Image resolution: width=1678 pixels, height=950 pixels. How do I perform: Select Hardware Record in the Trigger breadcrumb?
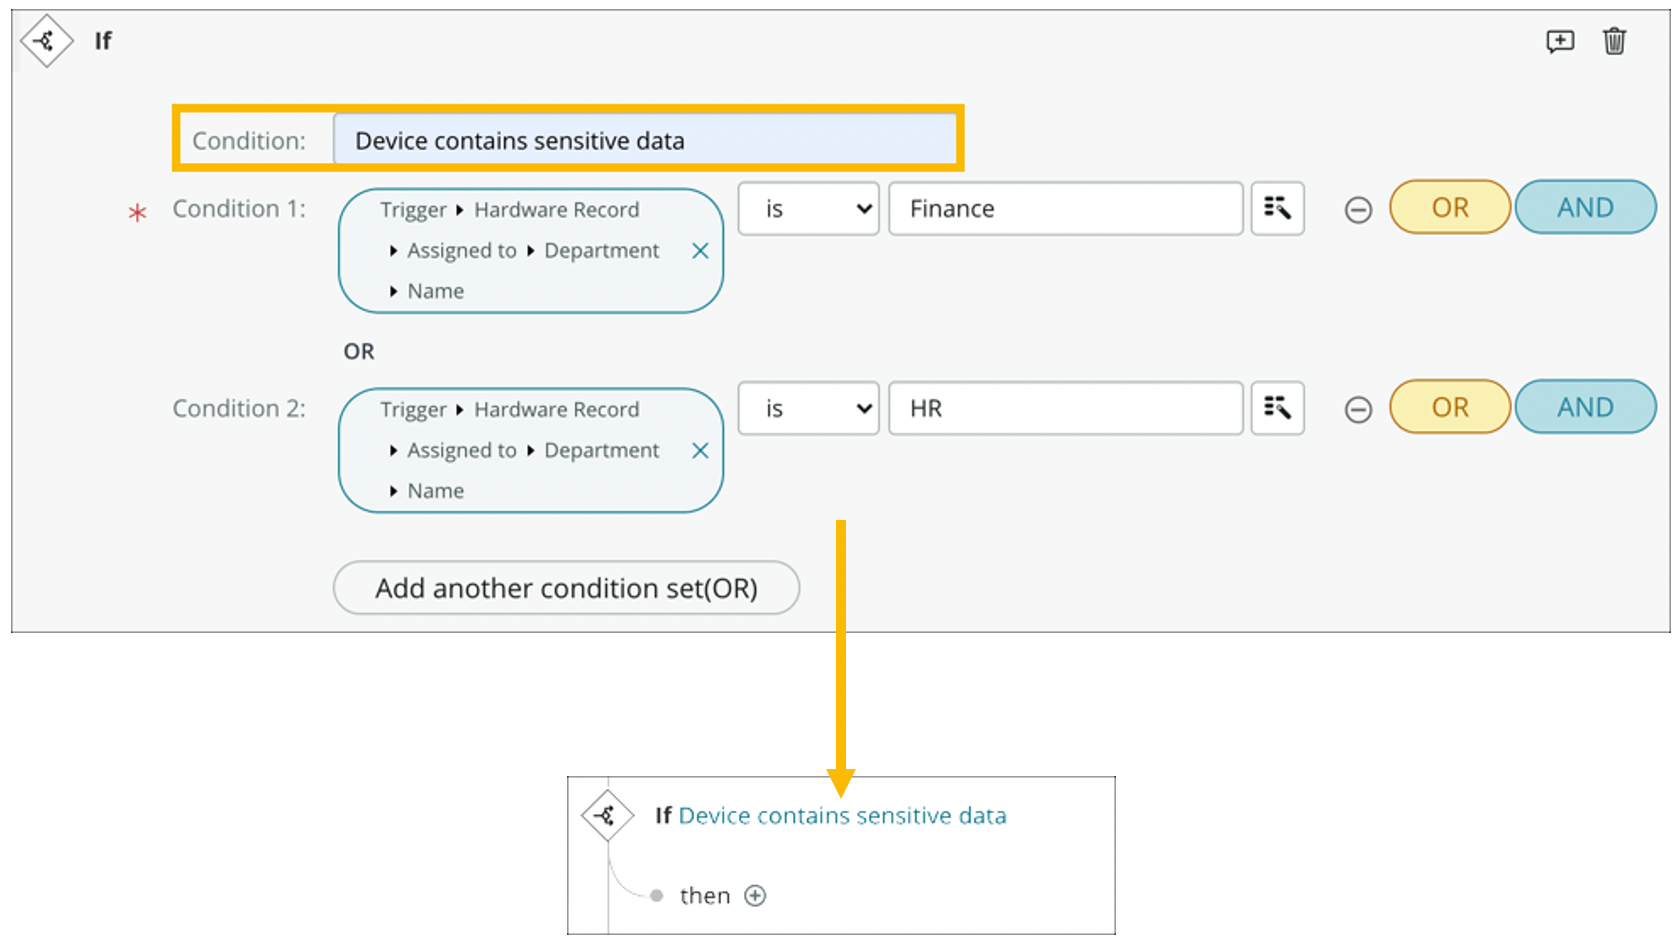pyautogui.click(x=556, y=210)
